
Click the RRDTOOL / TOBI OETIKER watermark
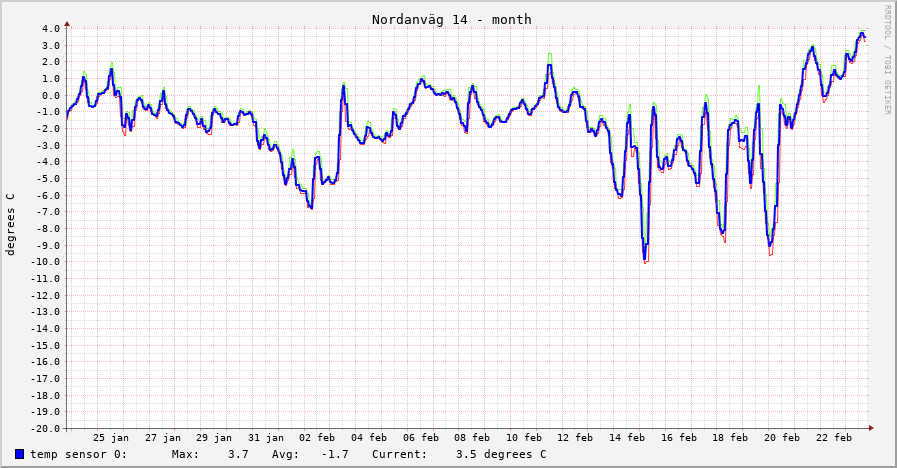pos(886,60)
